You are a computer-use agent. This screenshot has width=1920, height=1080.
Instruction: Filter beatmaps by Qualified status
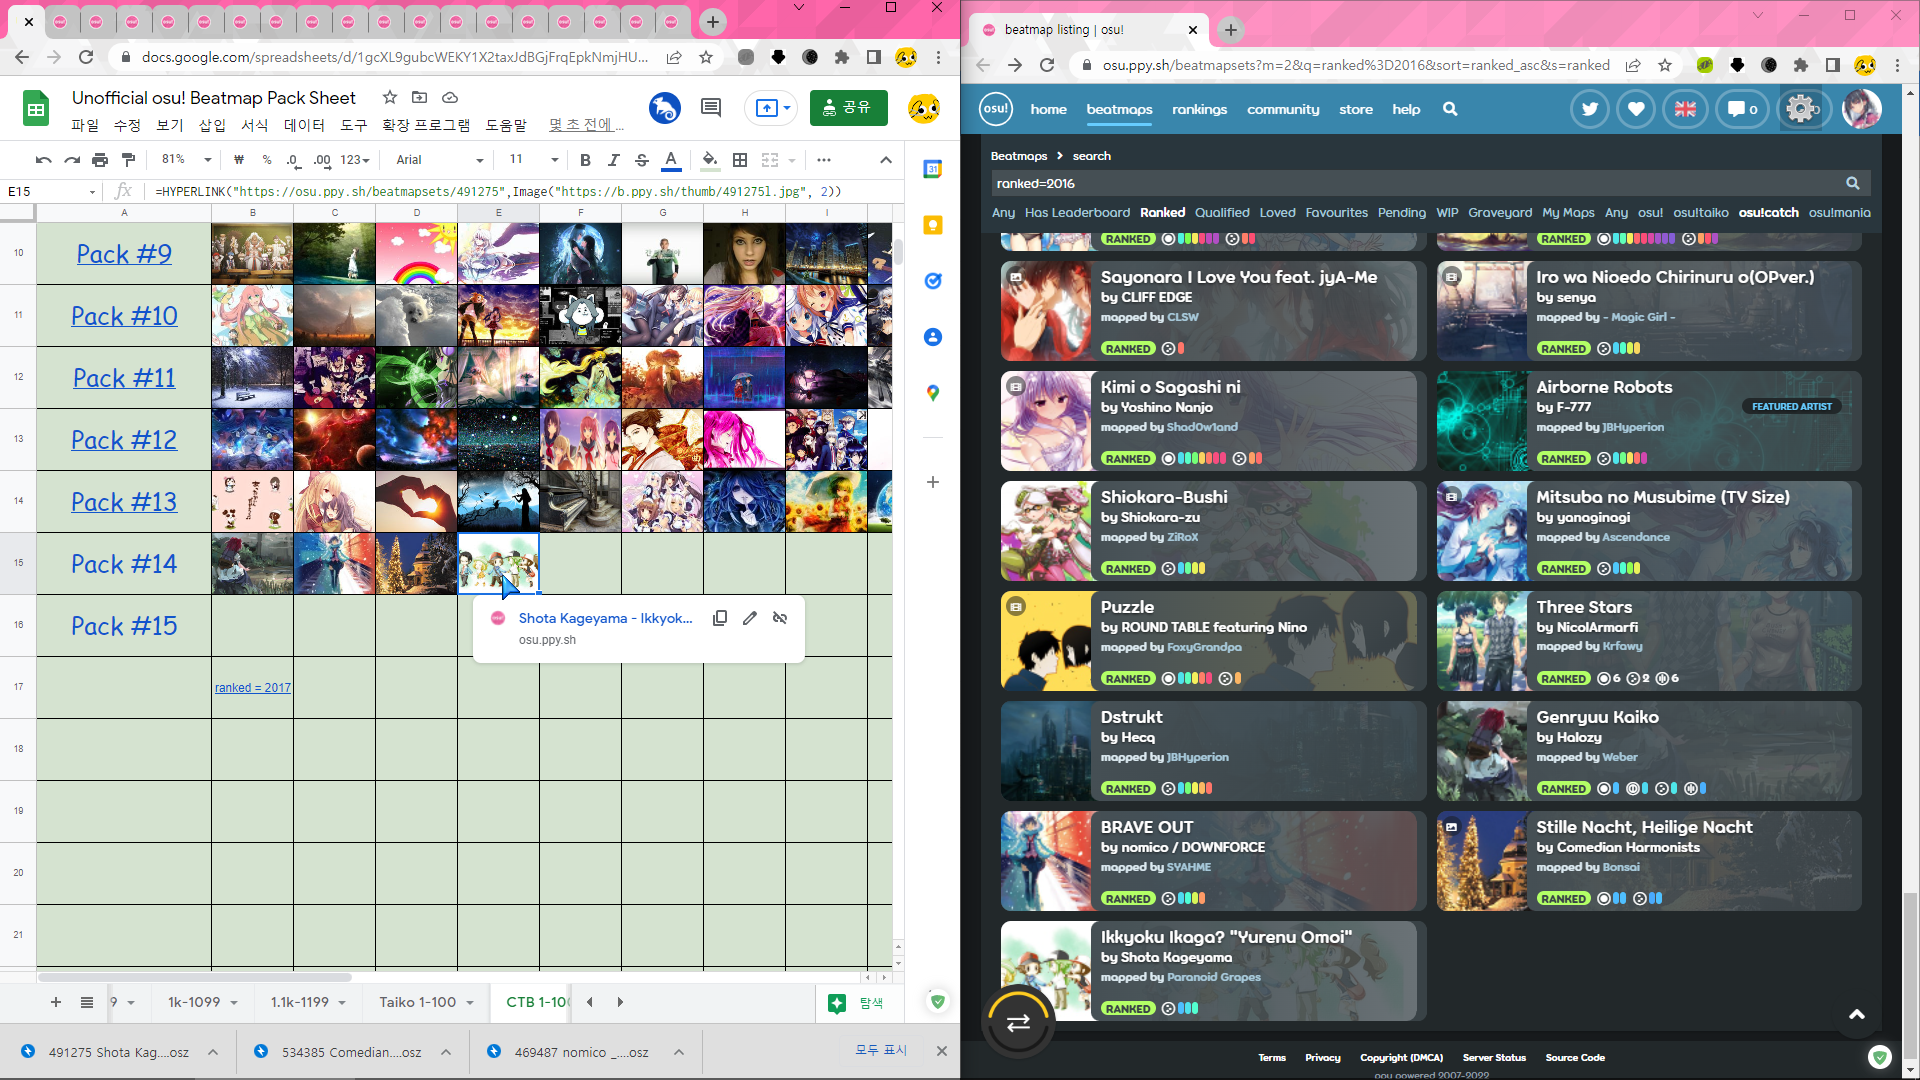point(1222,213)
